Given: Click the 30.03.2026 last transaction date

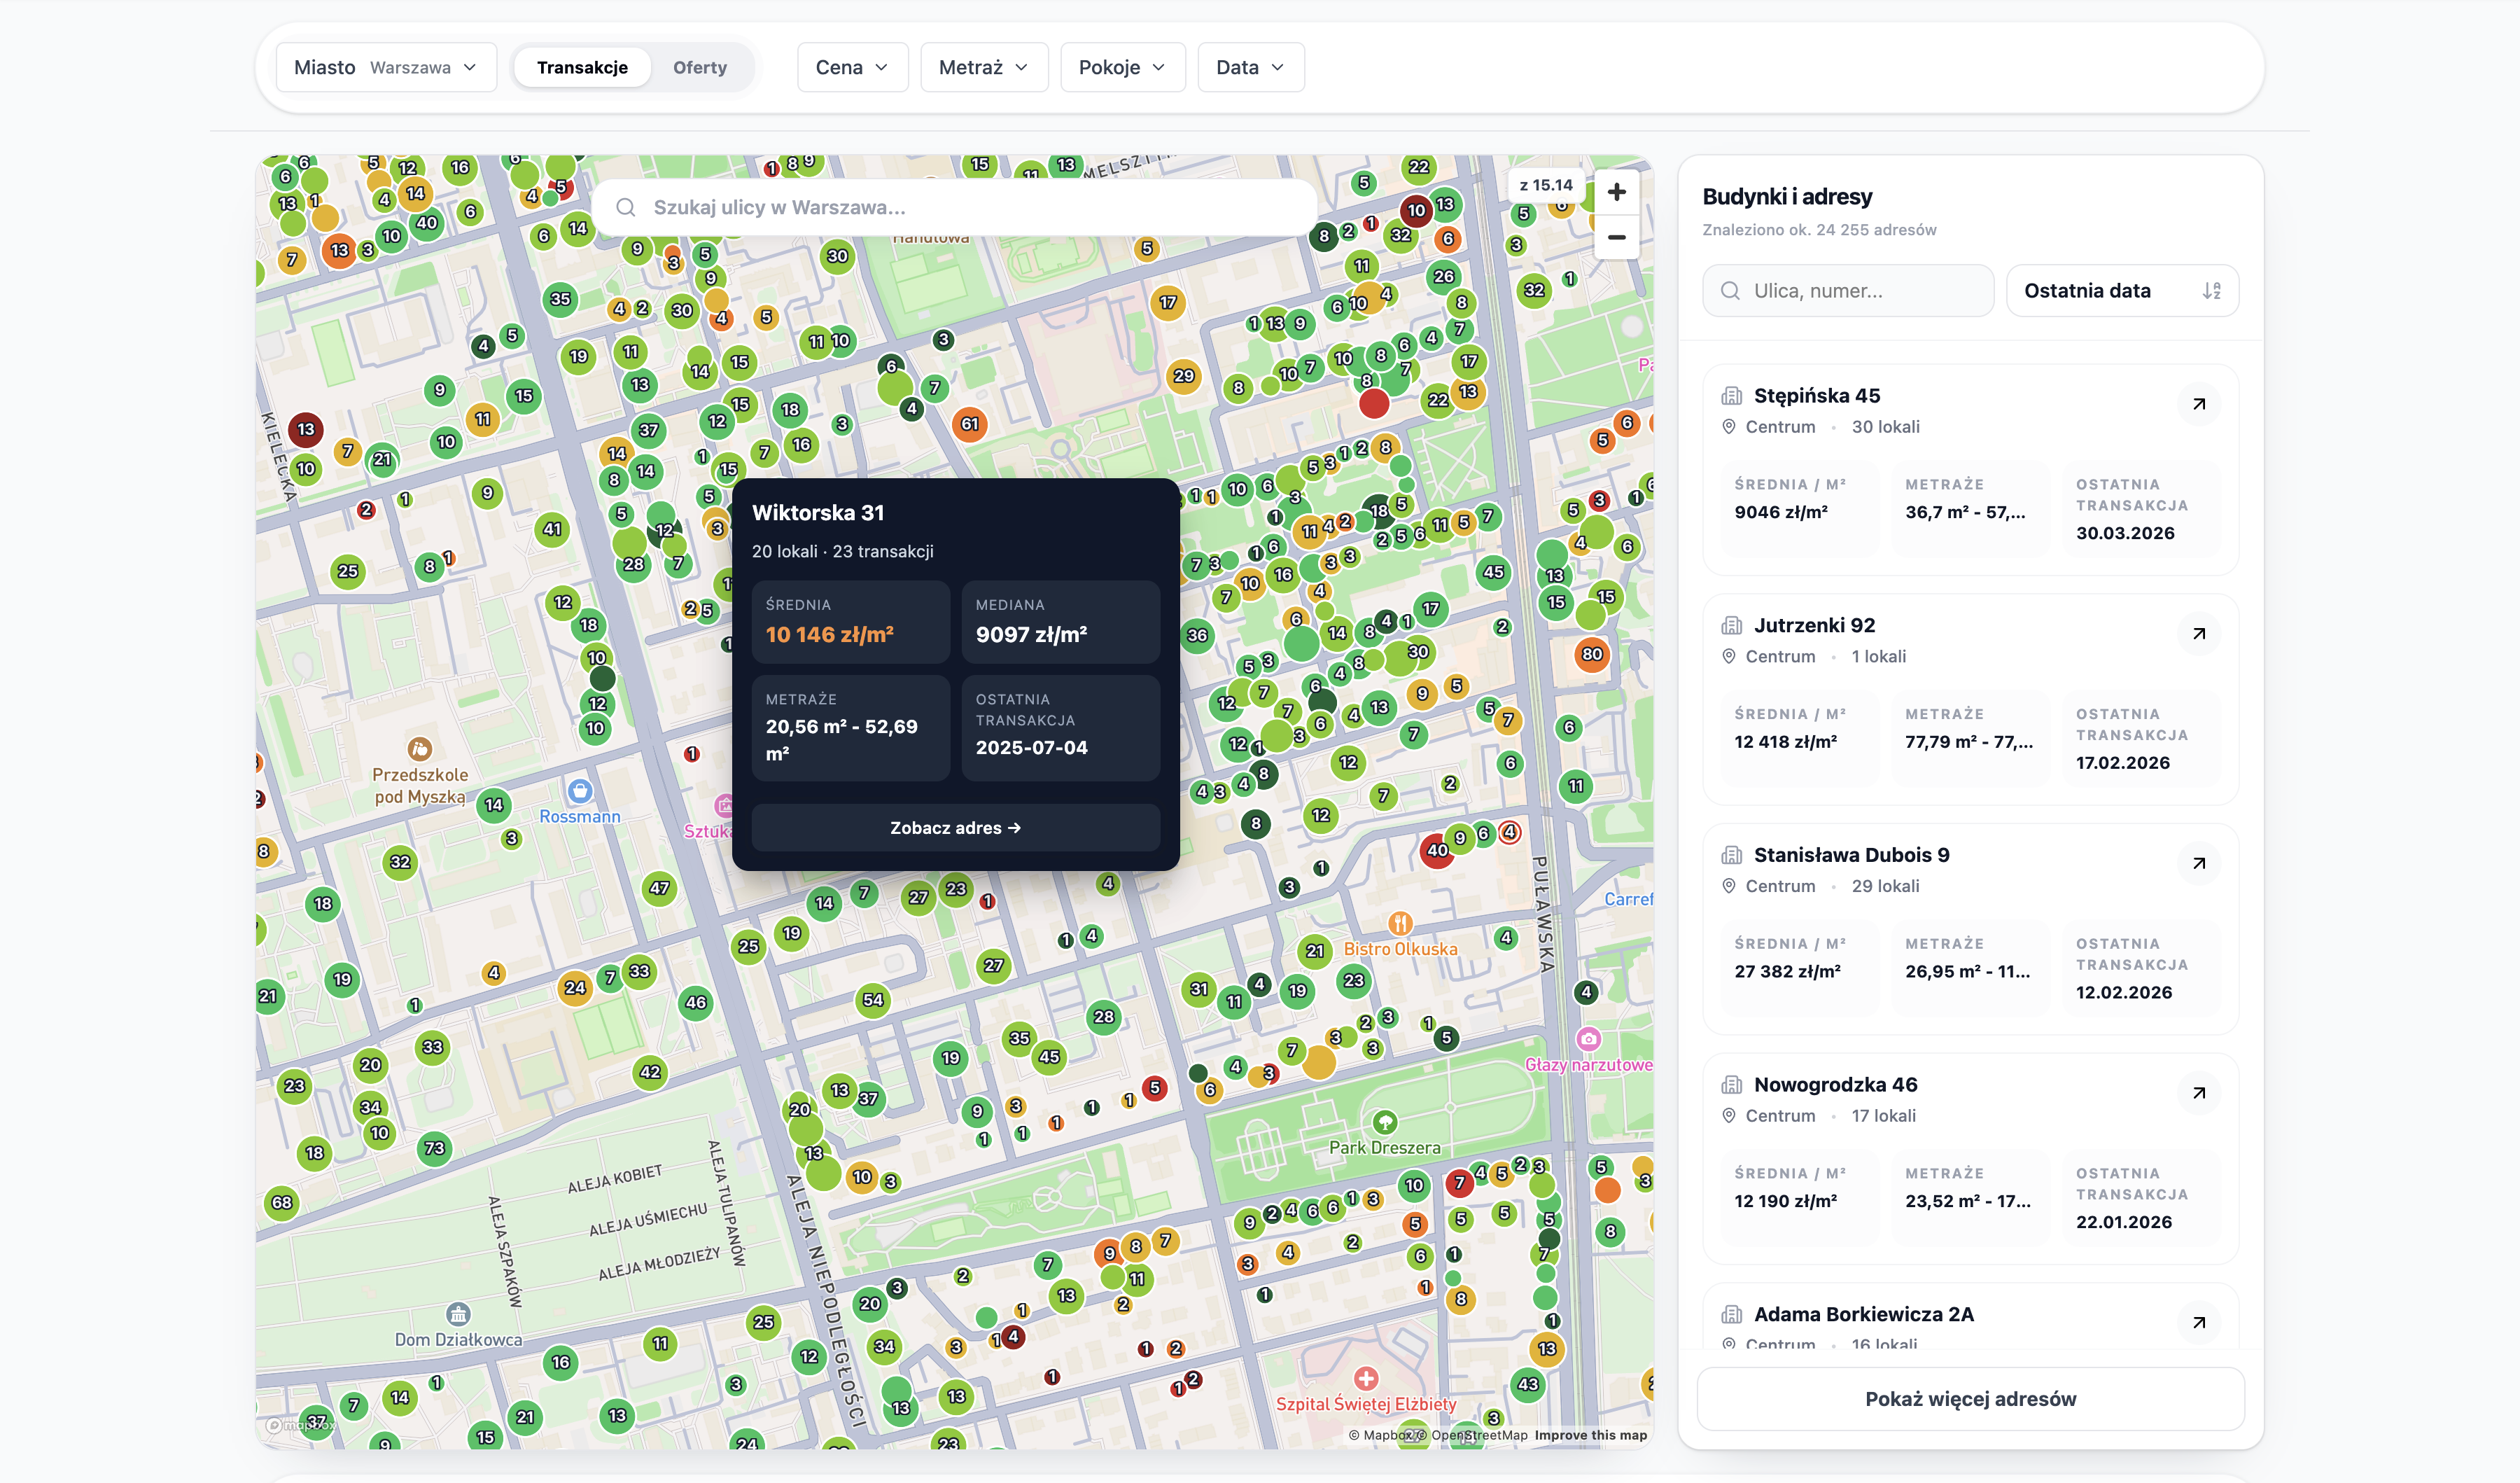Looking at the screenshot, I should [2125, 534].
